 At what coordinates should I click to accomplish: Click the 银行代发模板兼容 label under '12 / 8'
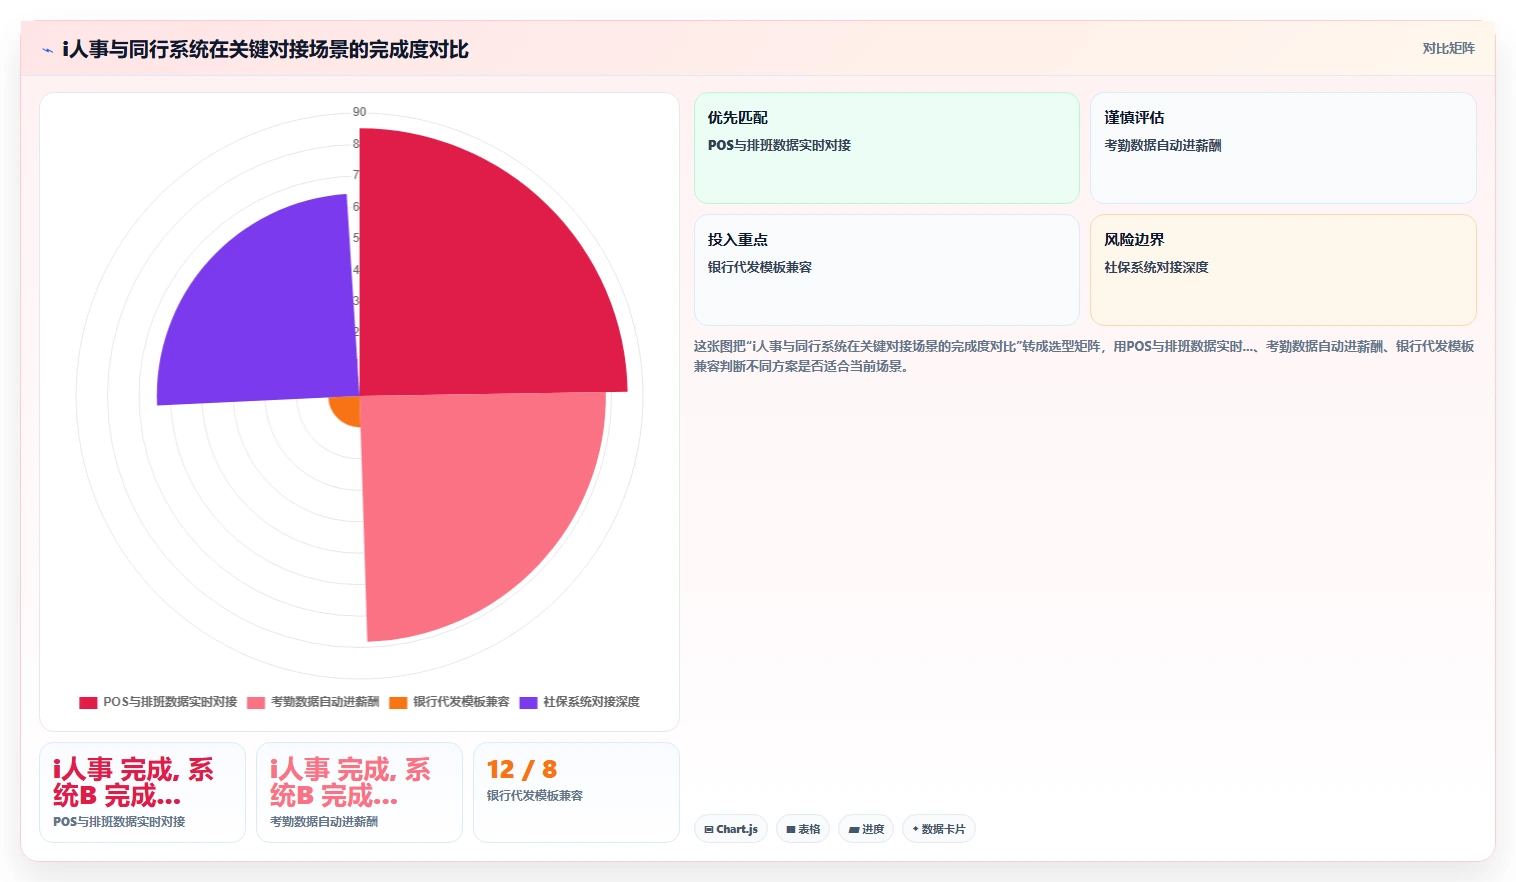pyautogui.click(x=535, y=796)
